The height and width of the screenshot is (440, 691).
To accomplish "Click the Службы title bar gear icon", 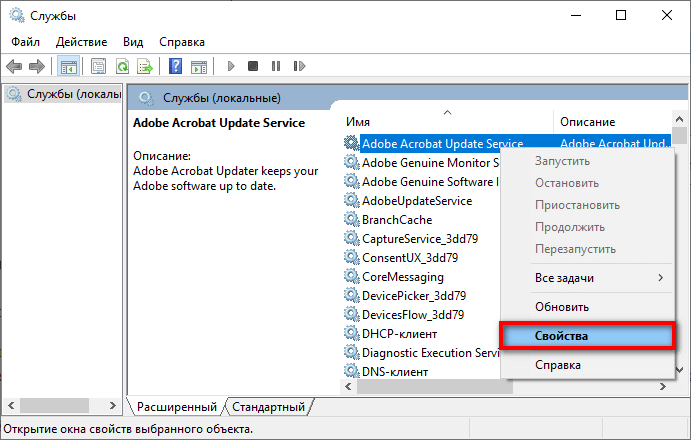I will (17, 15).
